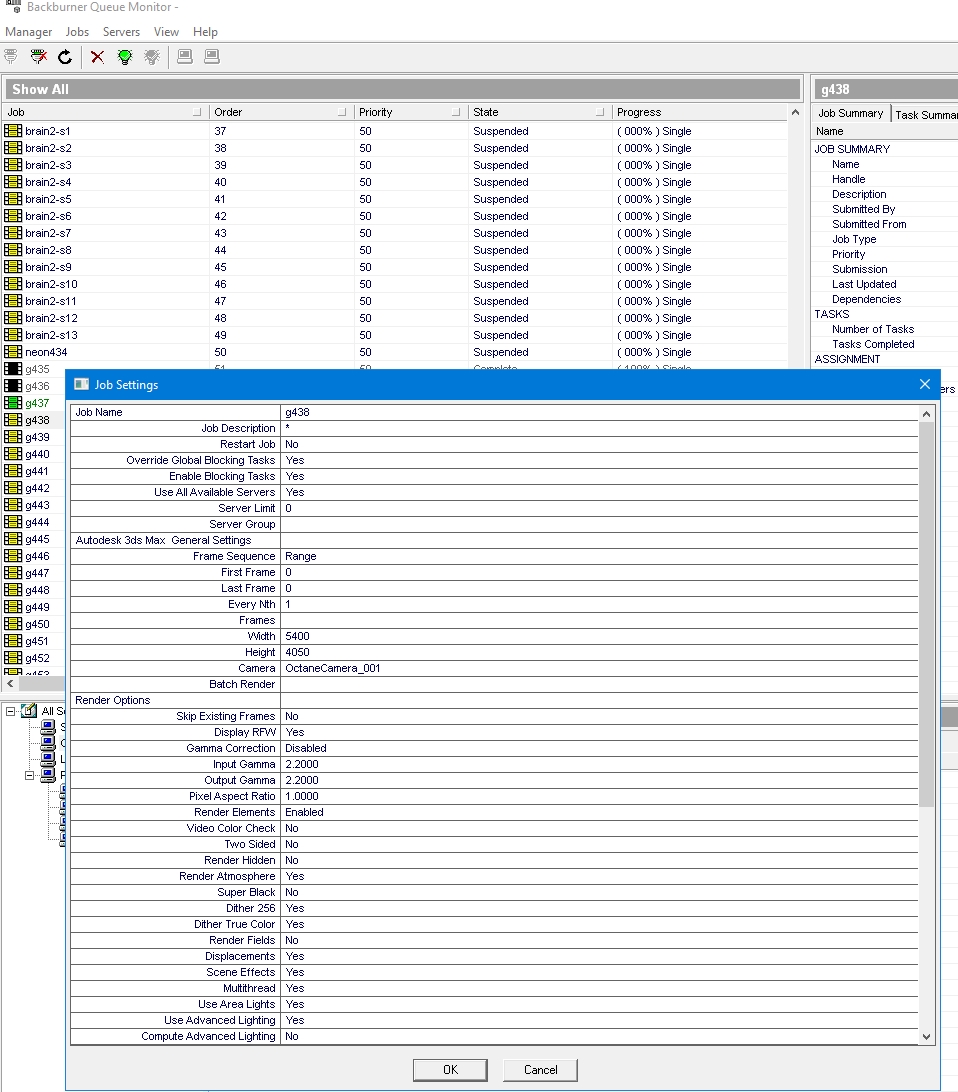Click the job icon beside g447
Screen dimensions: 958x1092
pos(13,573)
